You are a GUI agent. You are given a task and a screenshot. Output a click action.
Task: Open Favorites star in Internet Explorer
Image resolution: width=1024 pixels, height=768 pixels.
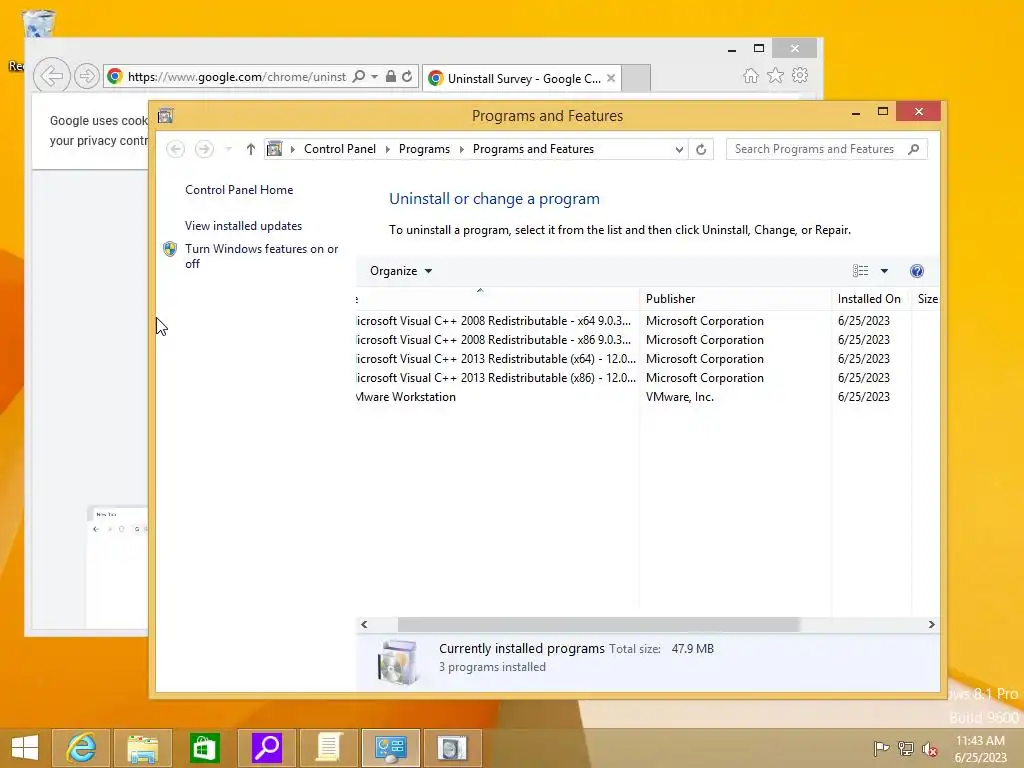pos(775,76)
